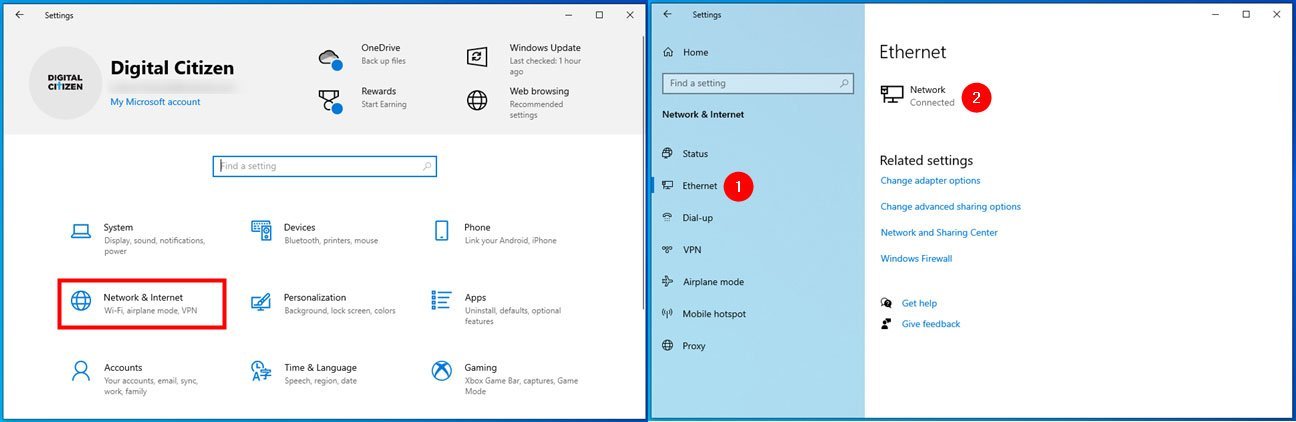Select the Status globe icon in sidebar
The width and height of the screenshot is (1296, 422).
tap(668, 153)
